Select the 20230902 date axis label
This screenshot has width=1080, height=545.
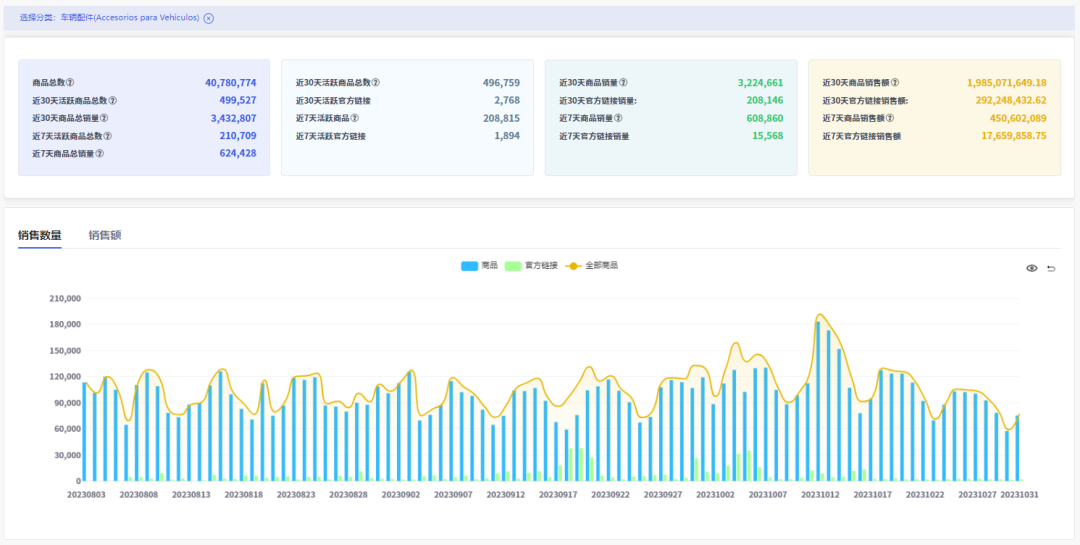point(400,495)
